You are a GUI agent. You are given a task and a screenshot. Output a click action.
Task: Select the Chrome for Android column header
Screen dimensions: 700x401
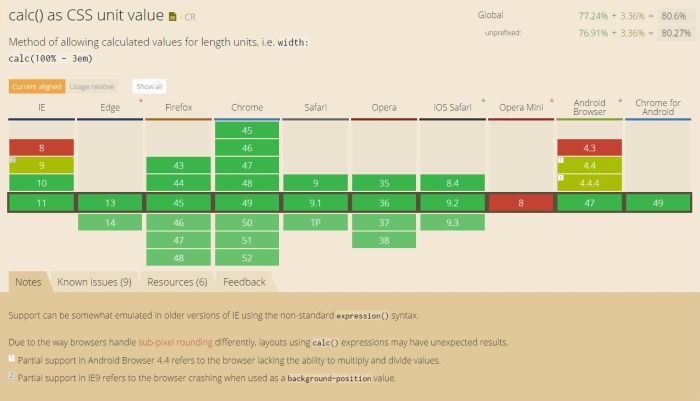(x=658, y=108)
